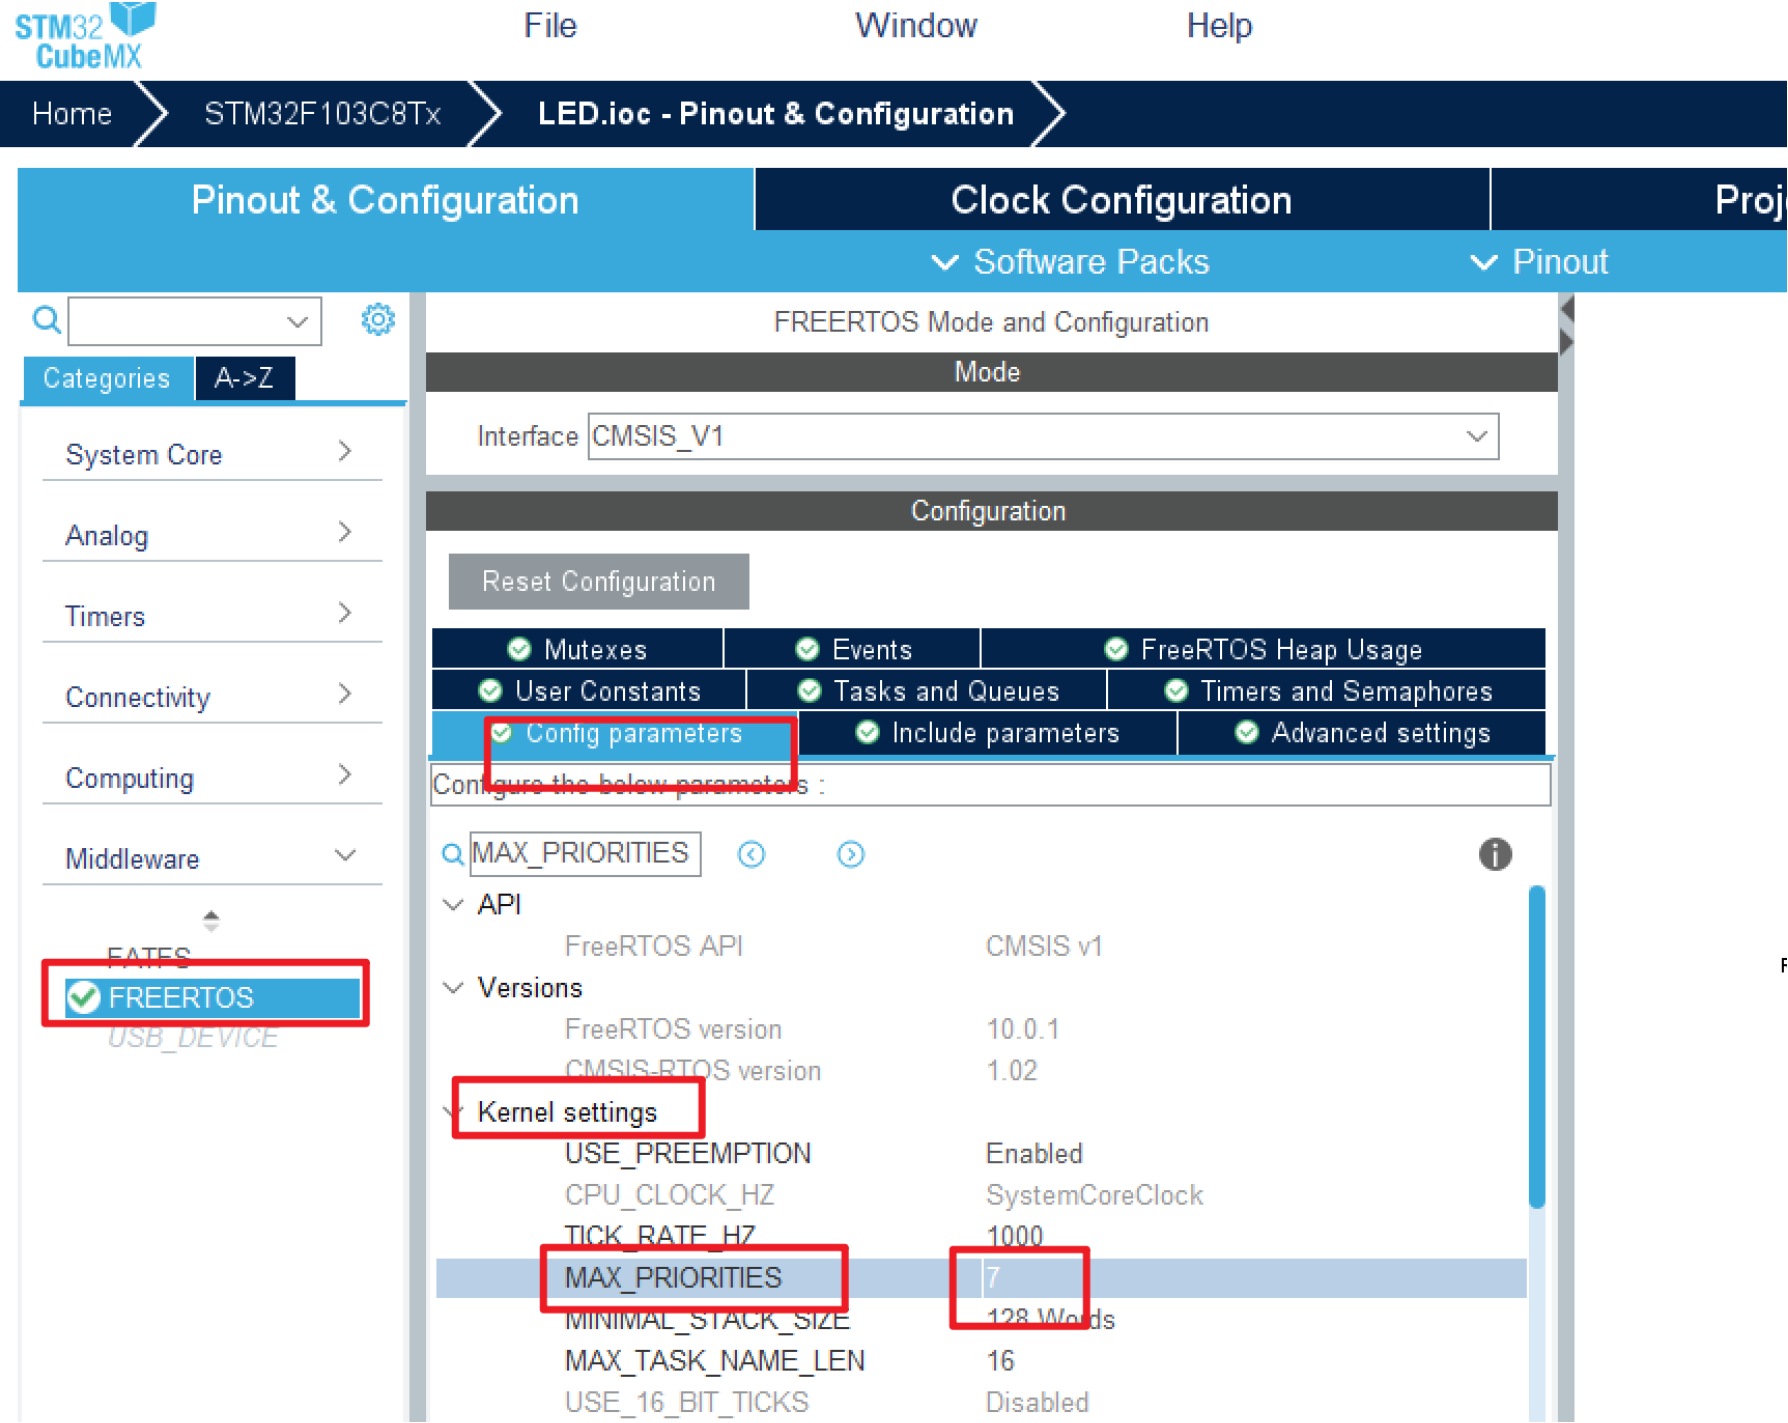Viewport: 1788px width, 1423px height.
Task: Open Advanced settings tab
Action: click(1362, 733)
